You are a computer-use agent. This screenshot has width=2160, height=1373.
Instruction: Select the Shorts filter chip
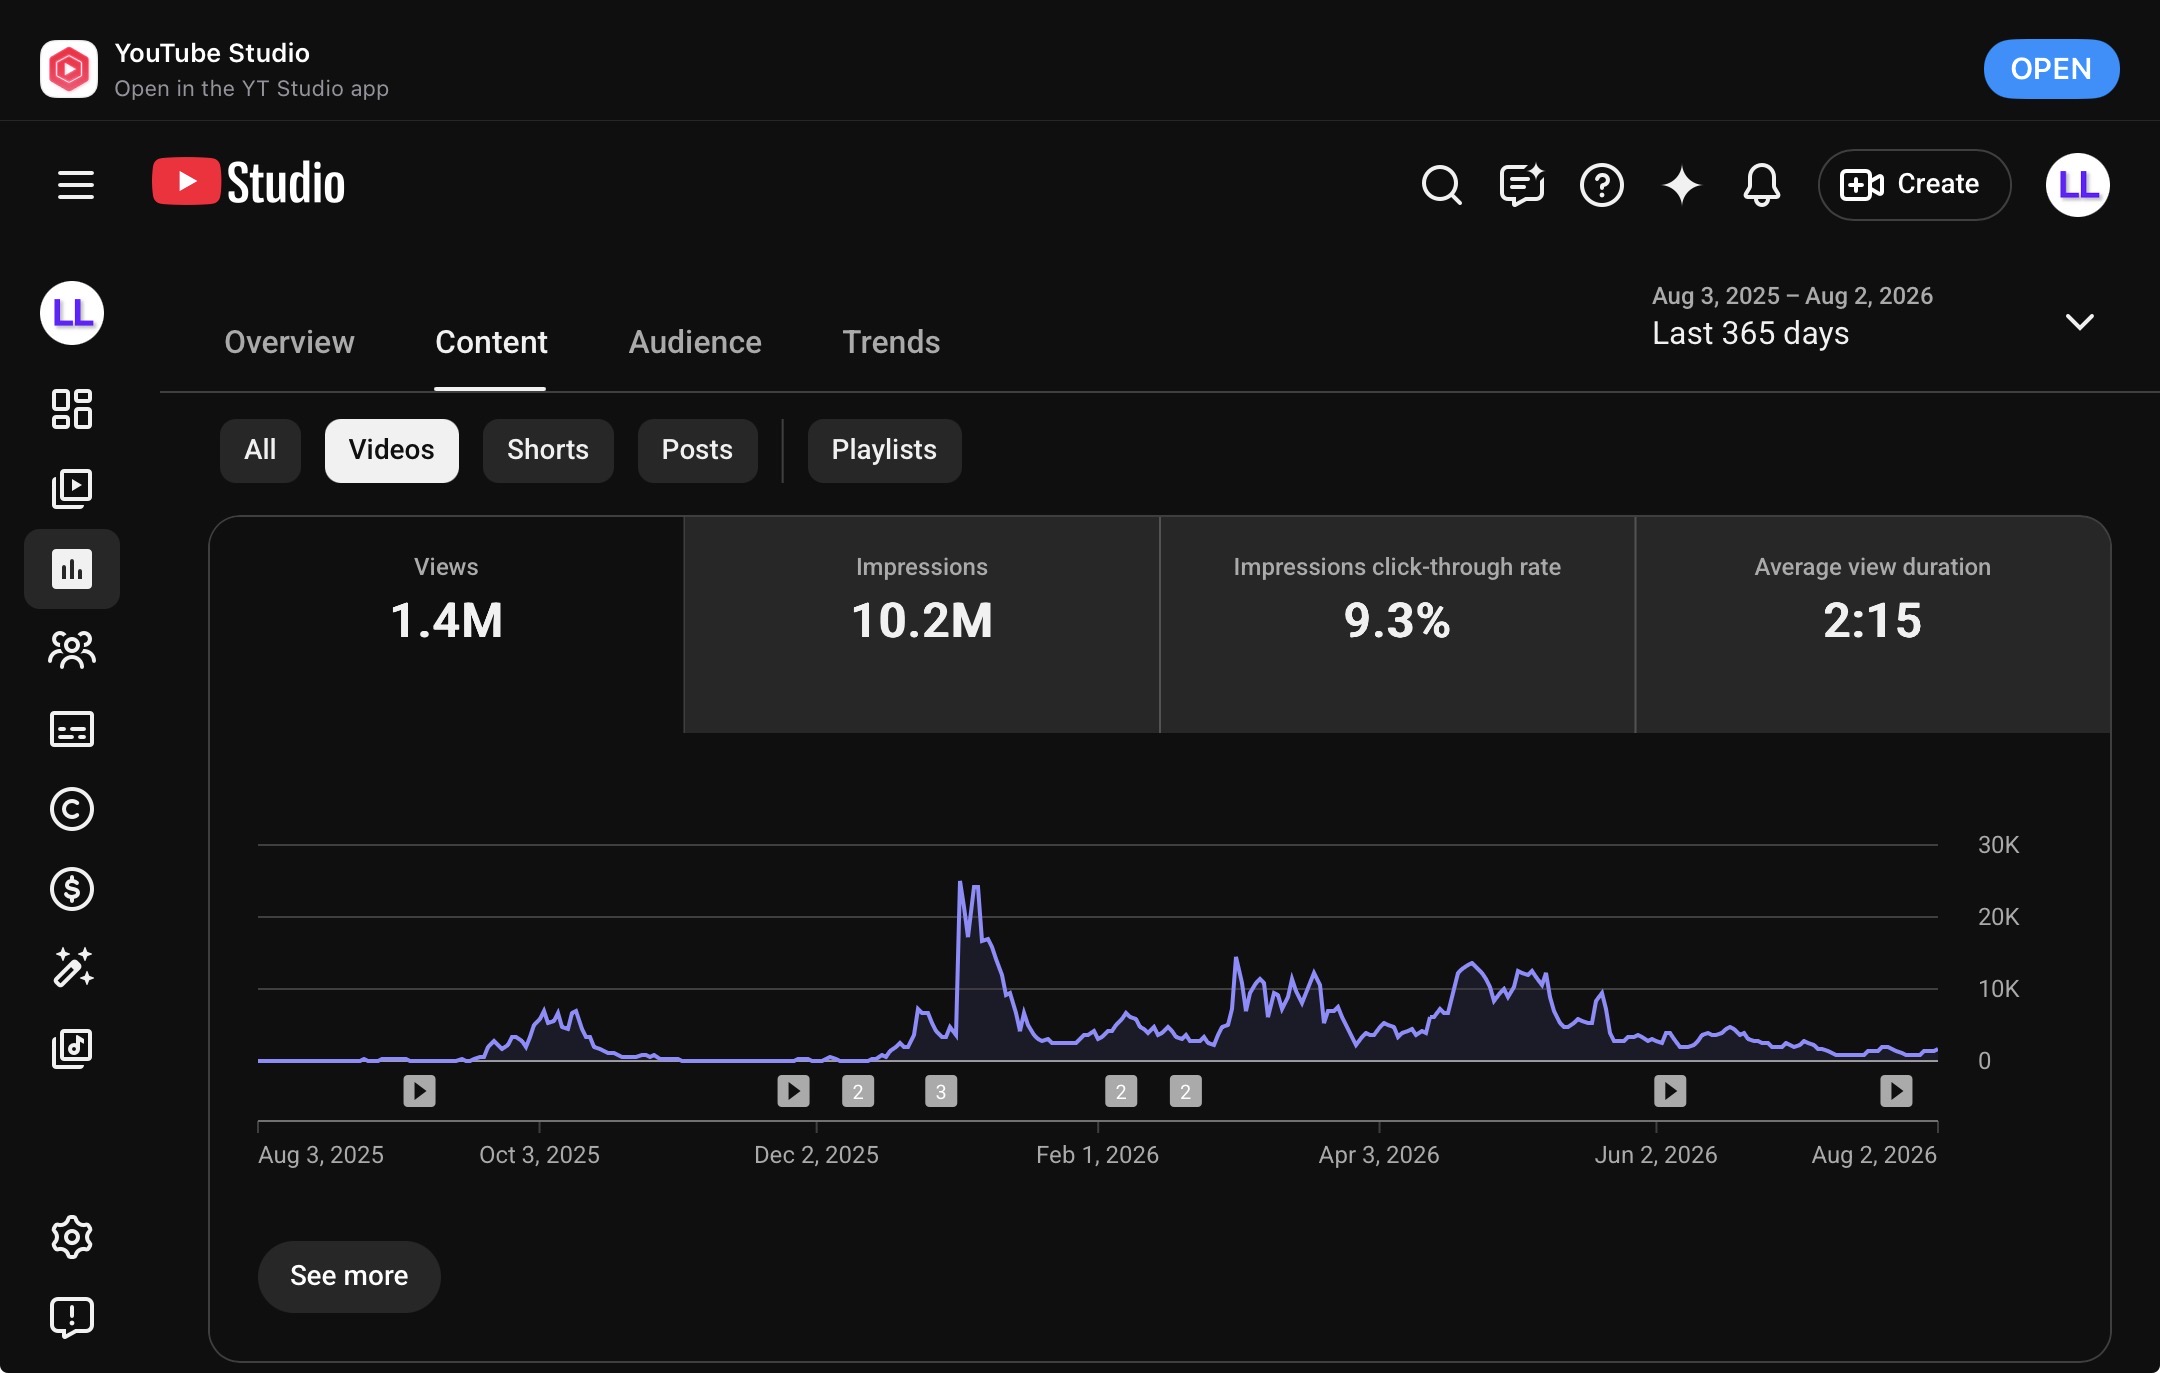point(548,450)
